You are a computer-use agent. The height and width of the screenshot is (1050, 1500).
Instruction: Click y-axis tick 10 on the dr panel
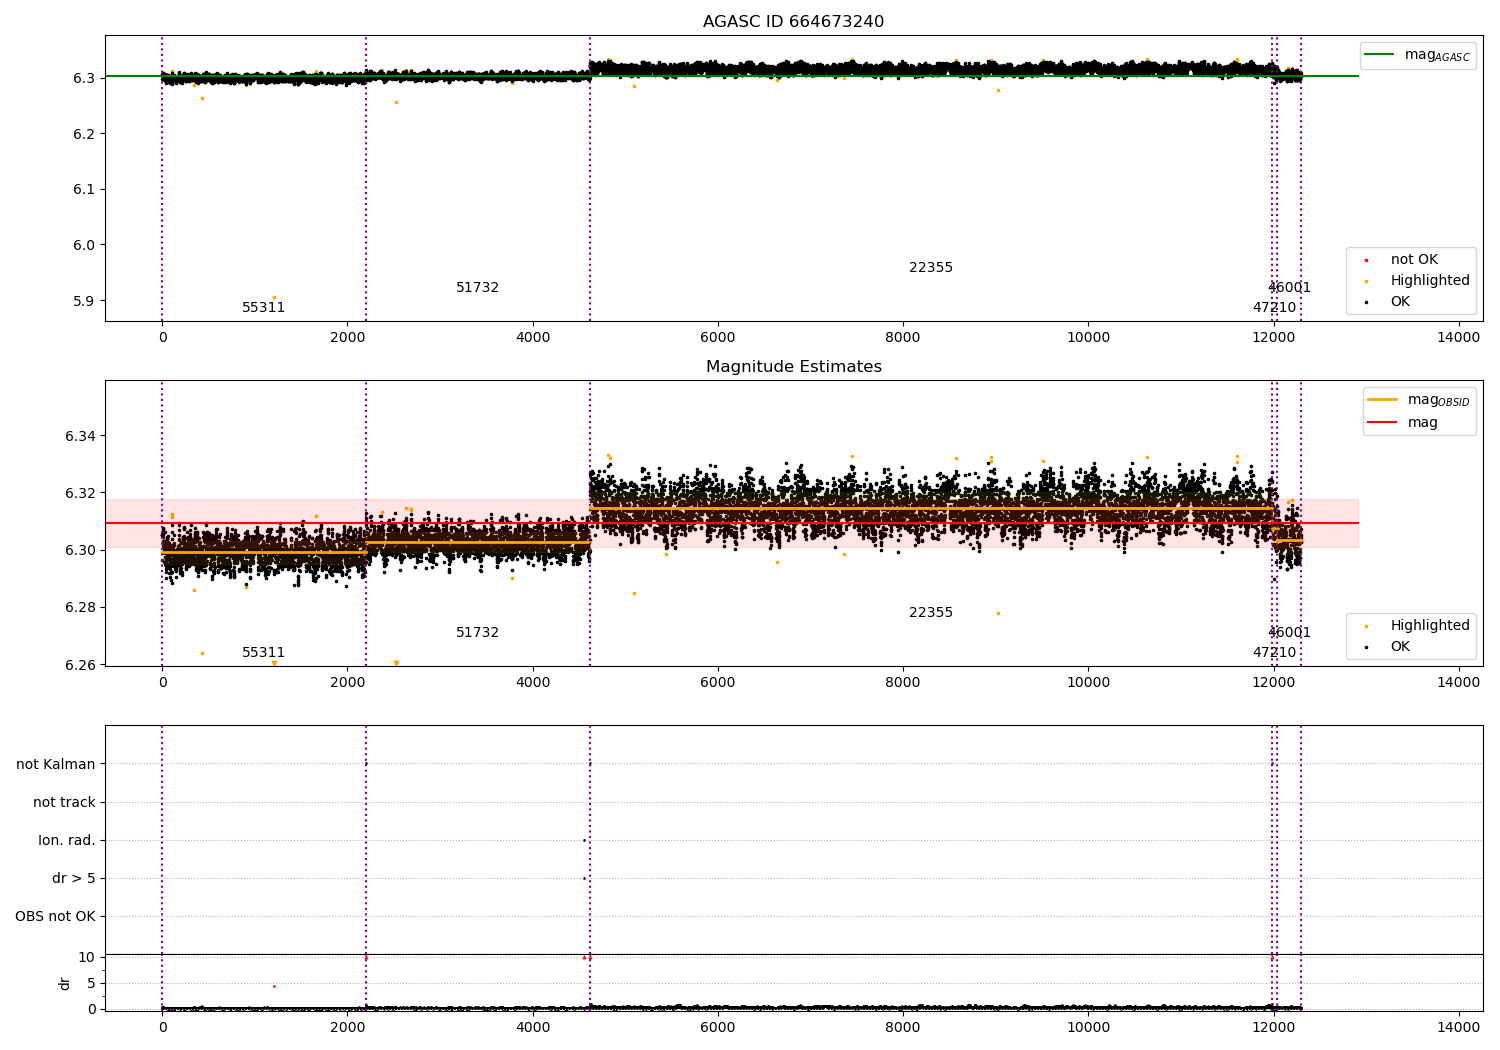click(x=87, y=958)
